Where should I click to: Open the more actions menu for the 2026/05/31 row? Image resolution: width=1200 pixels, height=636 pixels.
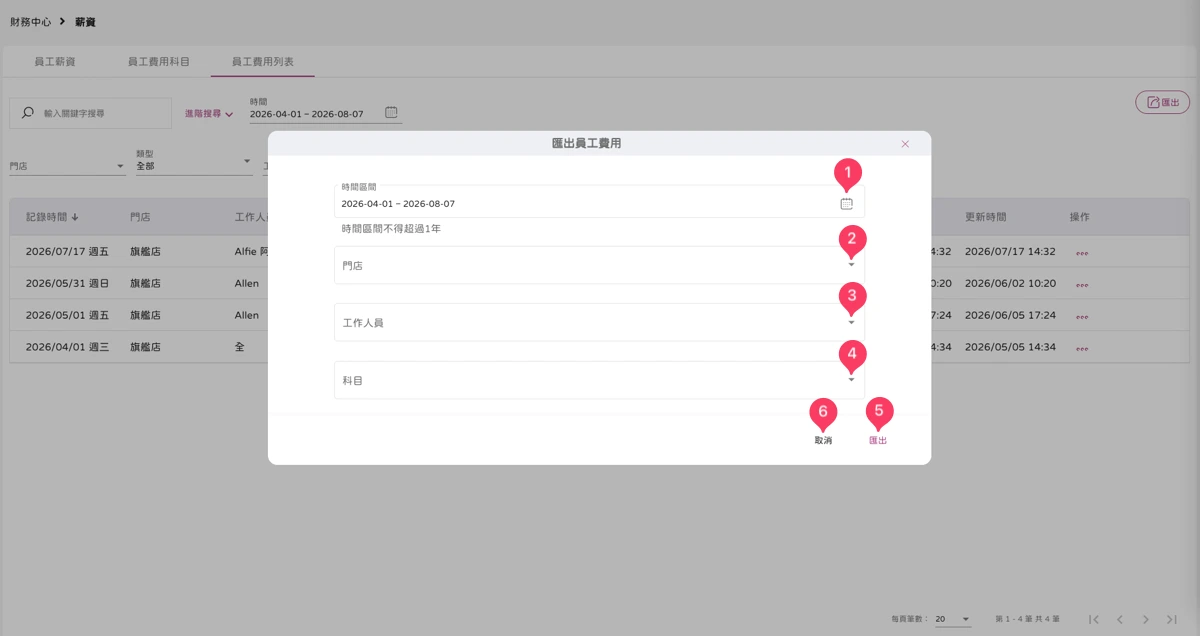(x=1082, y=285)
